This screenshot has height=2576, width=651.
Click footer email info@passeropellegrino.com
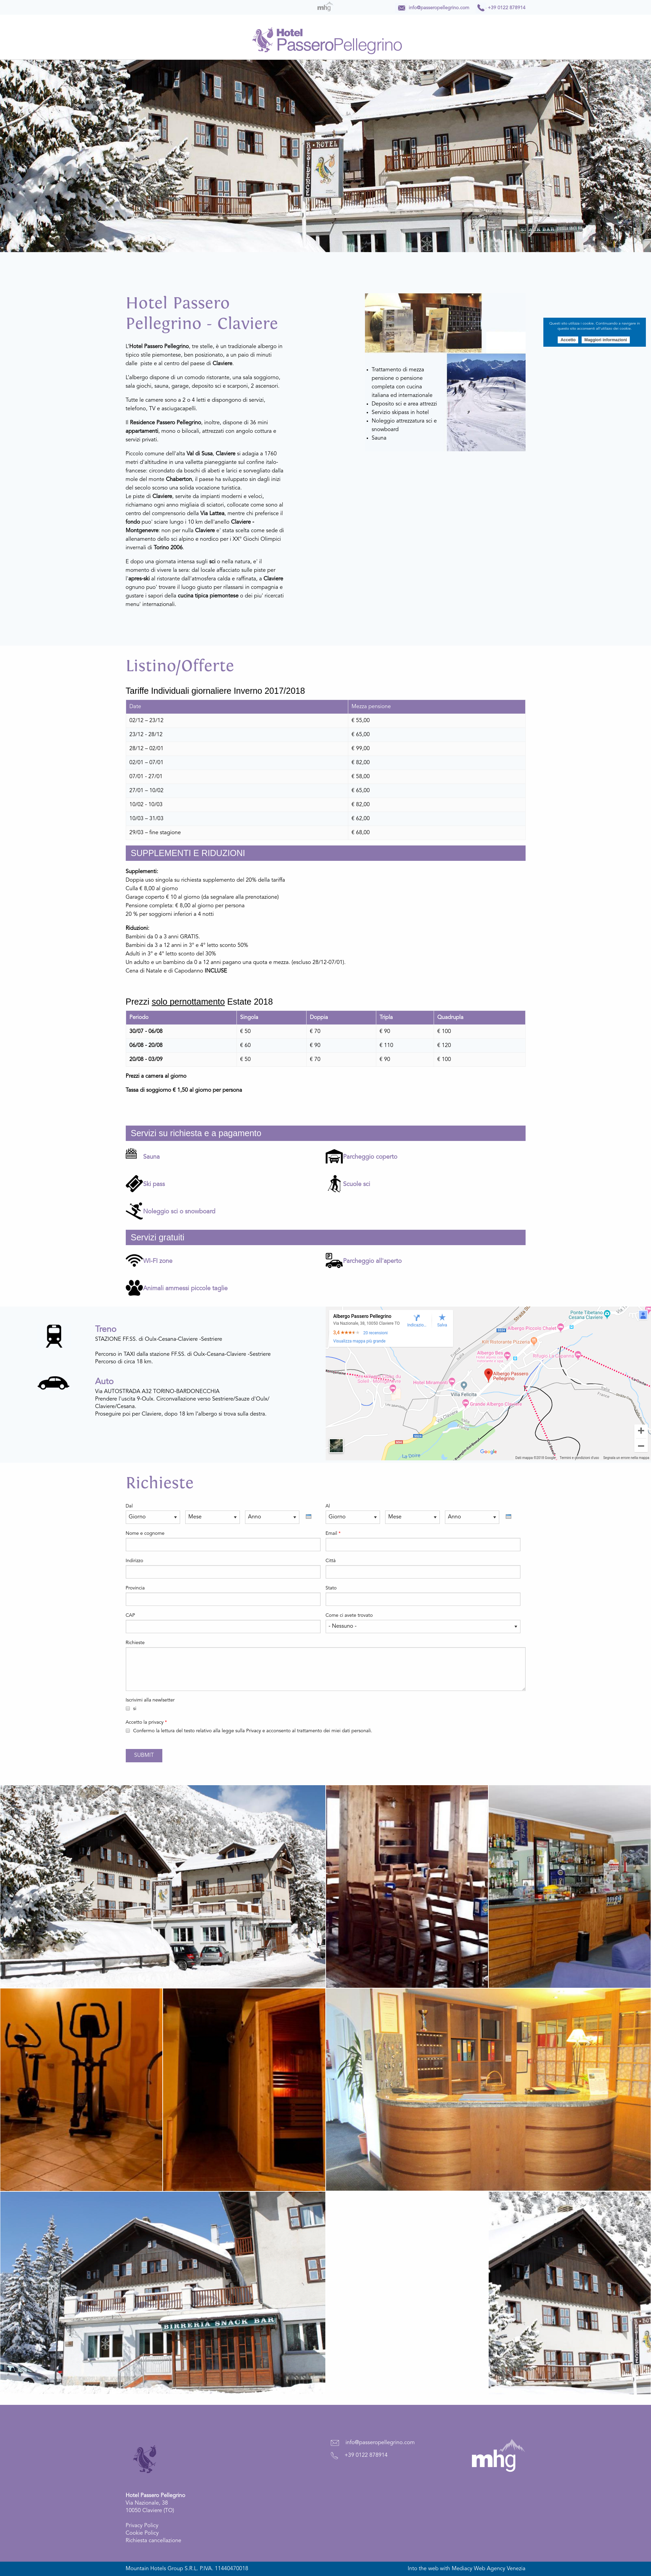pyautogui.click(x=380, y=2442)
